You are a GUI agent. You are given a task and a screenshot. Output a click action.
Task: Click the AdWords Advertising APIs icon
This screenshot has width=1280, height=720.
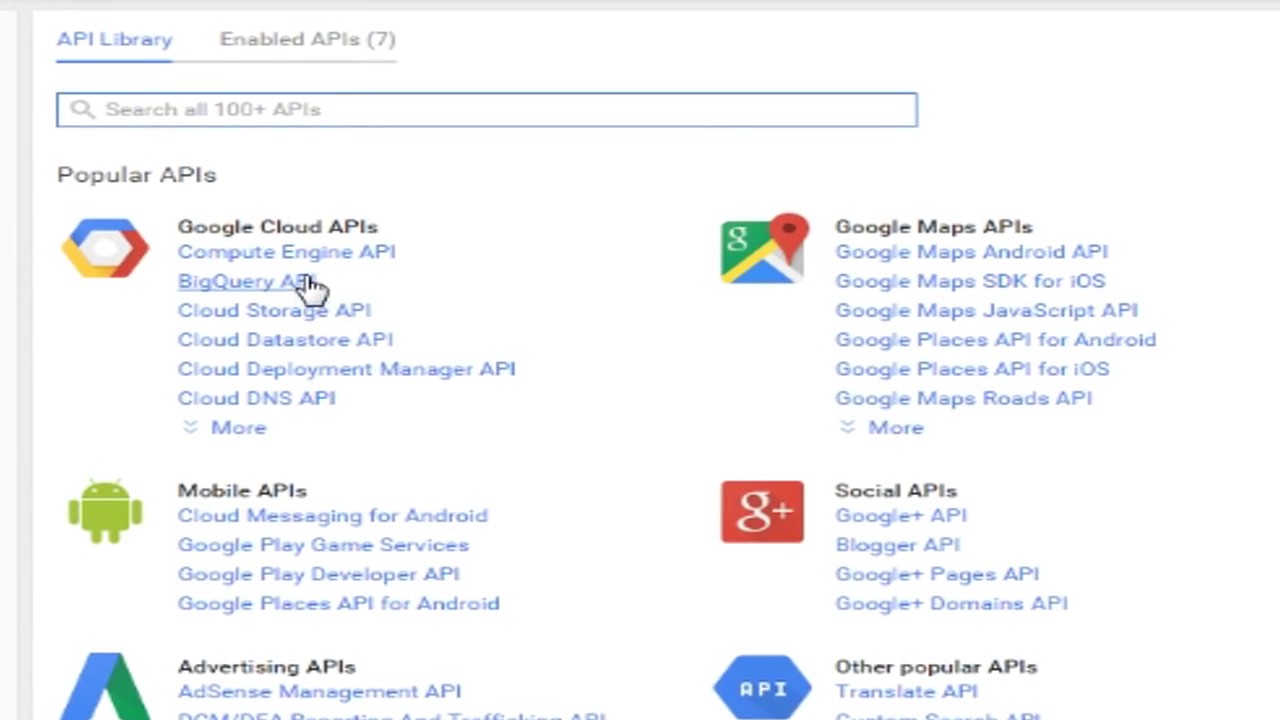tap(105, 686)
